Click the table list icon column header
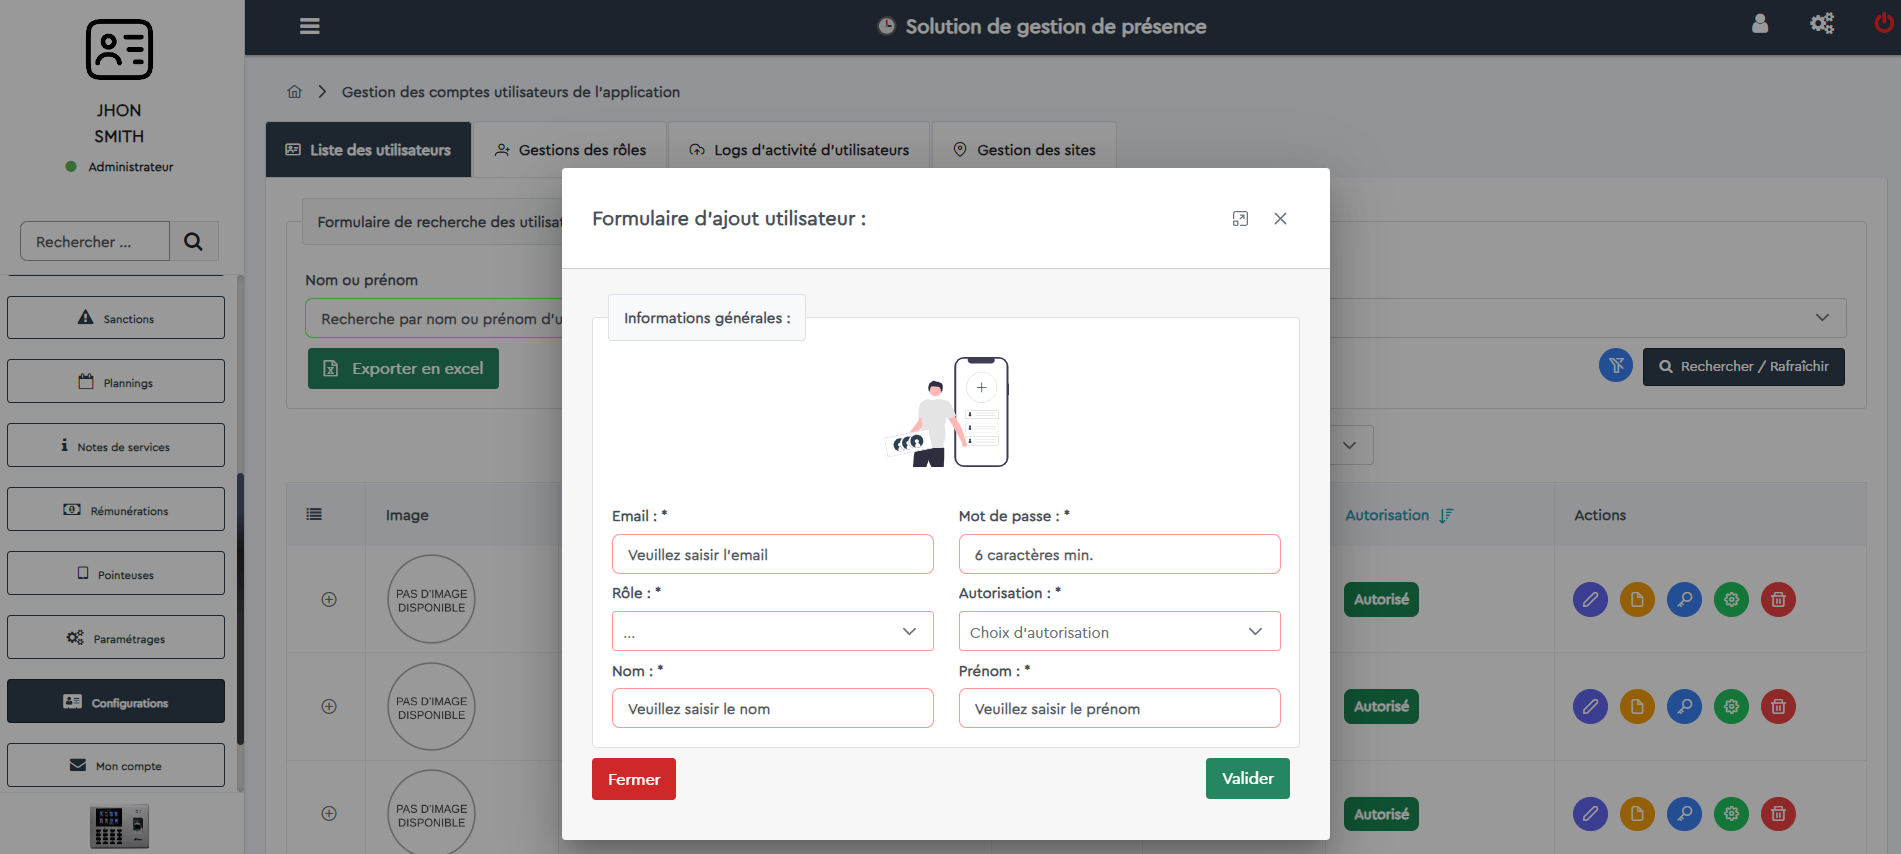 click(x=314, y=514)
